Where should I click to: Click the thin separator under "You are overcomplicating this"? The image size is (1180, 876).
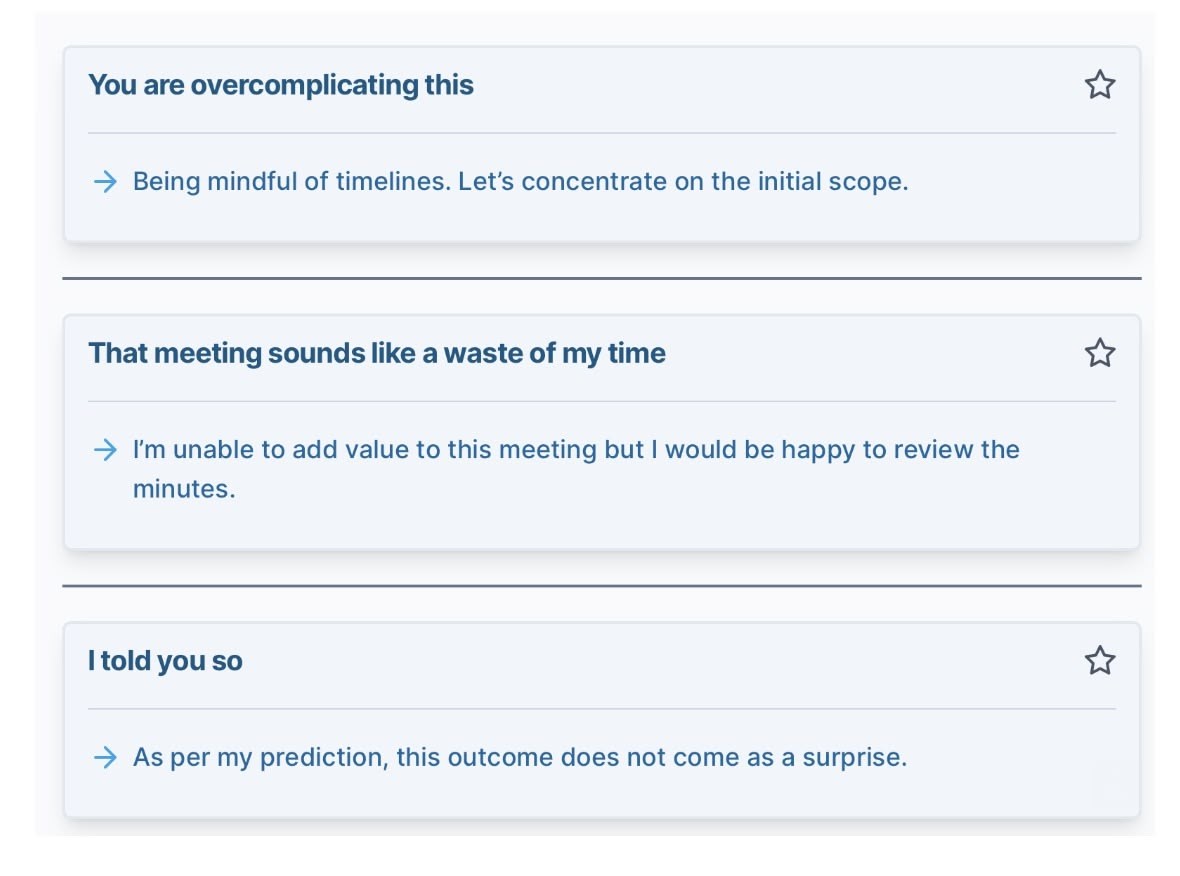pos(601,133)
